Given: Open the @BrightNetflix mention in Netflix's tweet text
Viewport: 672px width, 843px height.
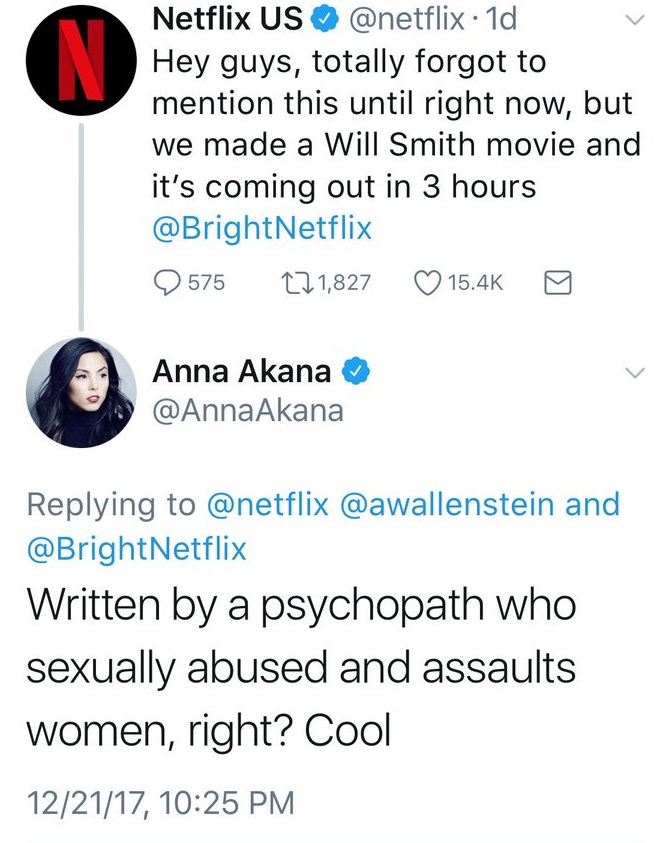Looking at the screenshot, I should pyautogui.click(x=262, y=228).
